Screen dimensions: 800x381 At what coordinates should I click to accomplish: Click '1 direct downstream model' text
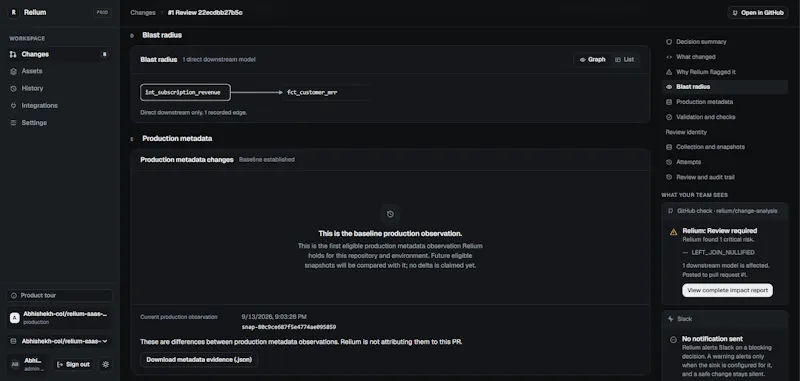(x=219, y=60)
